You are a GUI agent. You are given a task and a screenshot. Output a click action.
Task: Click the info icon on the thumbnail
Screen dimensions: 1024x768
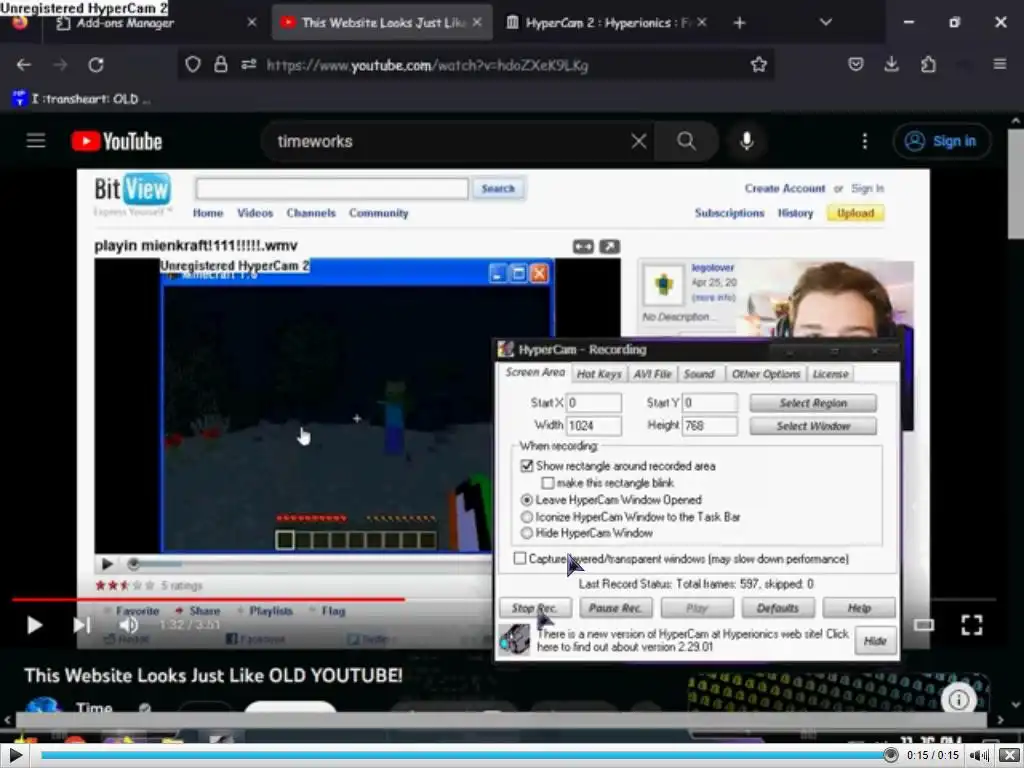(958, 700)
